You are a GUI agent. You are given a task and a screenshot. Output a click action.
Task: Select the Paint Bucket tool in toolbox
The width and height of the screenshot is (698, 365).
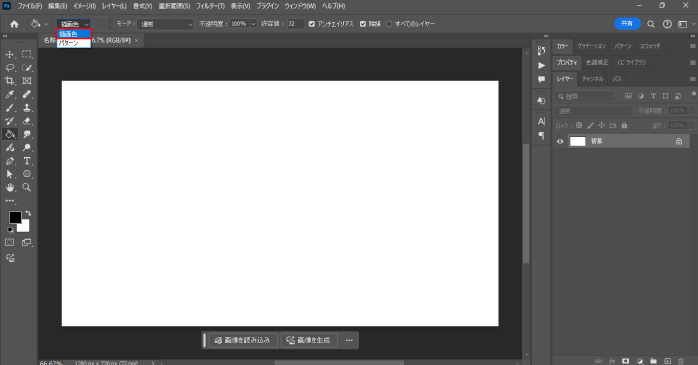[9, 134]
